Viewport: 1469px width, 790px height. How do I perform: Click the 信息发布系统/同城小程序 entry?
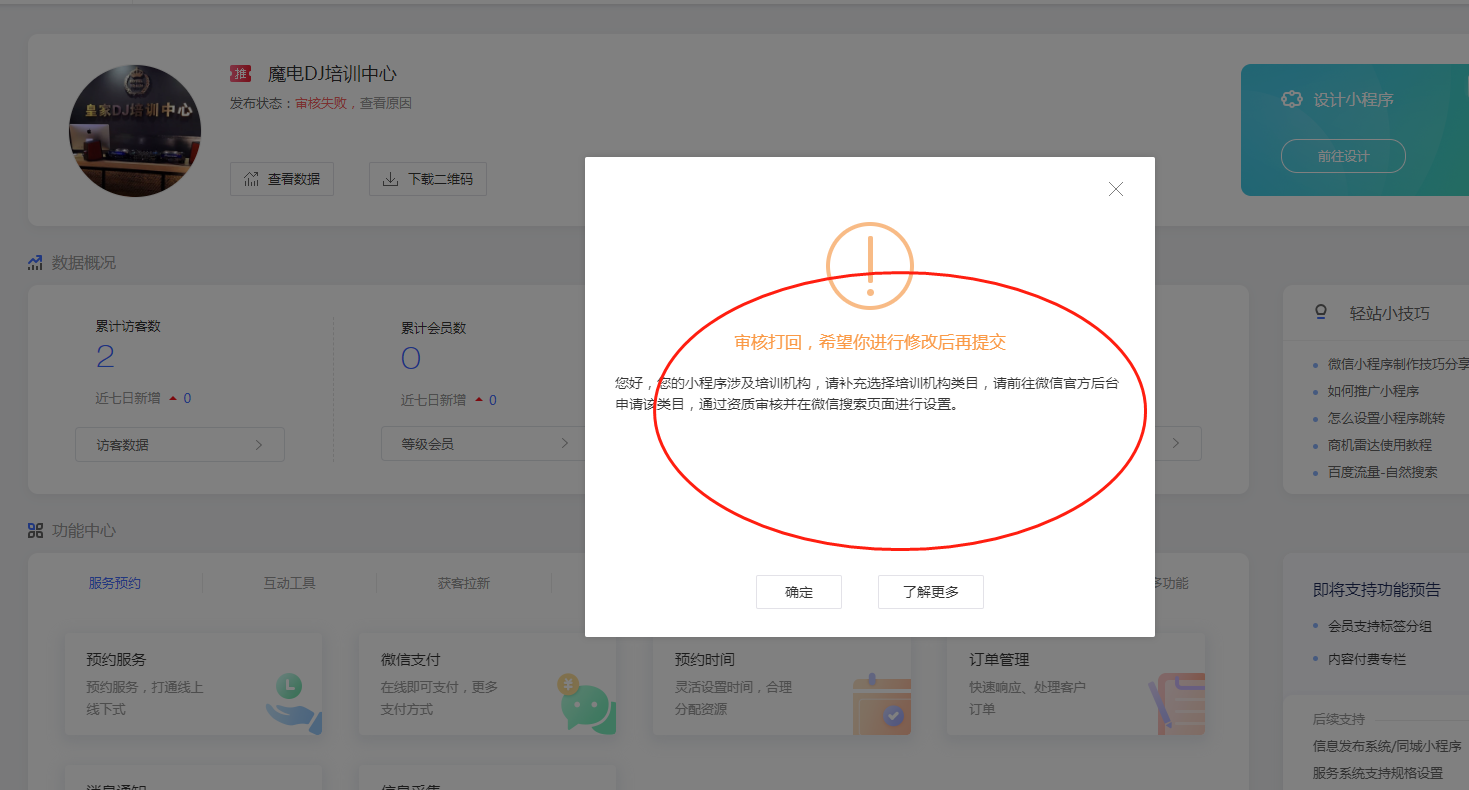pos(1387,746)
